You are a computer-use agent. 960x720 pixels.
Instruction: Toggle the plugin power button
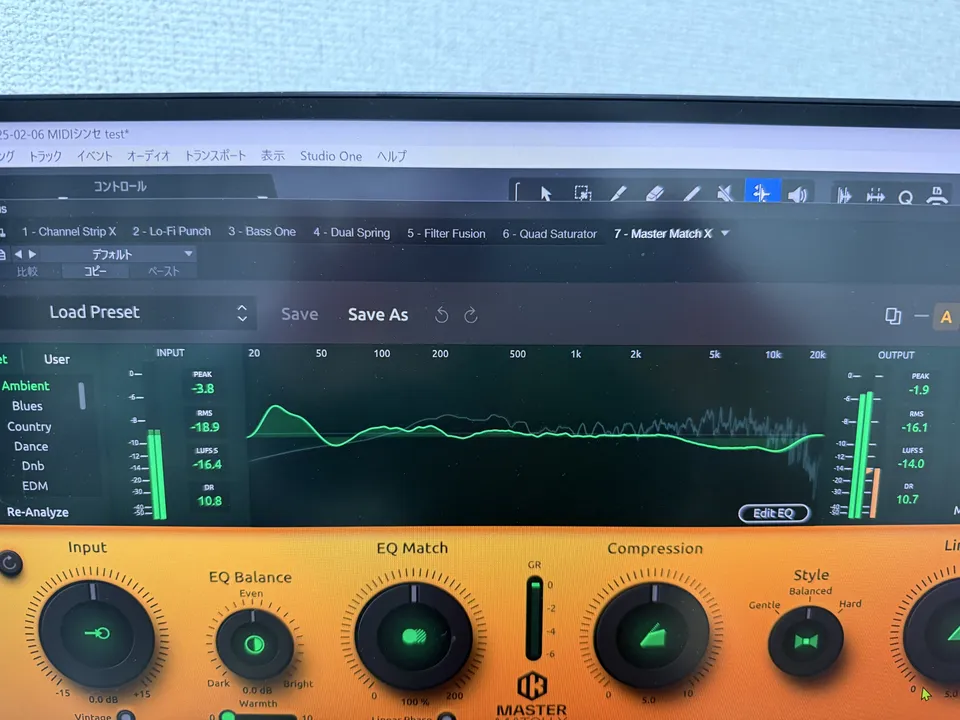tap(10, 563)
